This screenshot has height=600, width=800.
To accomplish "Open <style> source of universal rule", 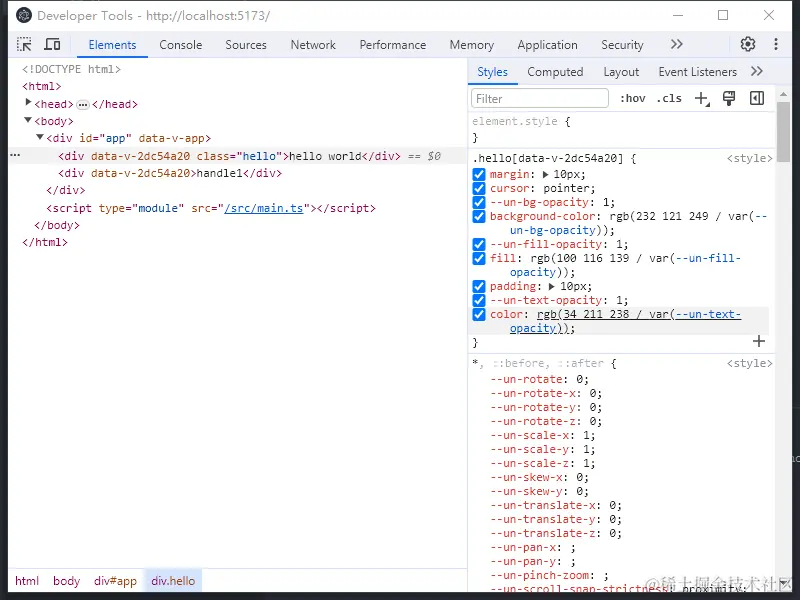I will tap(749, 363).
